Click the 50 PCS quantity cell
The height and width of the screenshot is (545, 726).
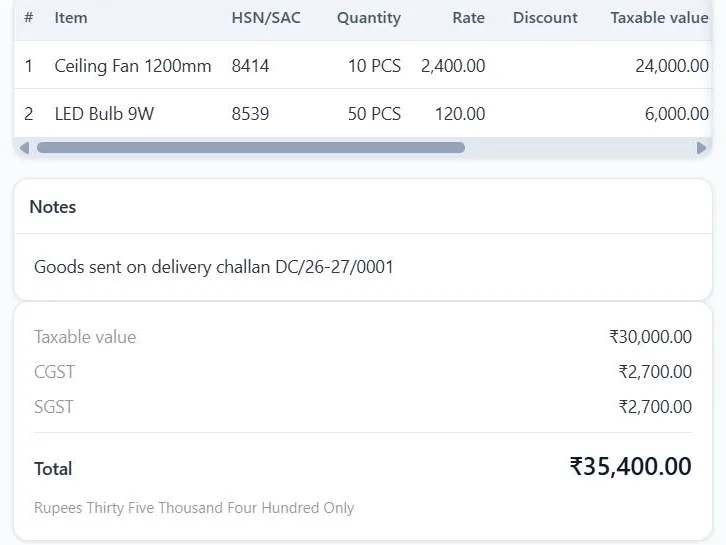(374, 113)
